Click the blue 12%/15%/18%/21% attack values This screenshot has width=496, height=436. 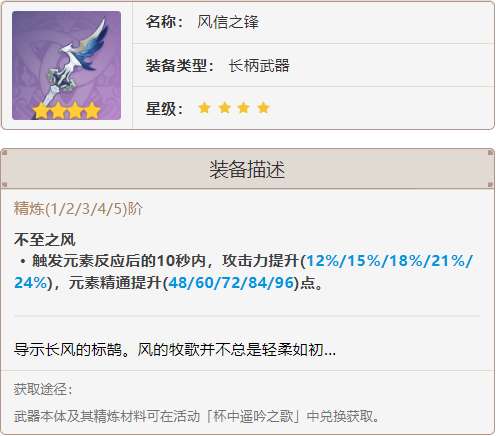(389, 261)
